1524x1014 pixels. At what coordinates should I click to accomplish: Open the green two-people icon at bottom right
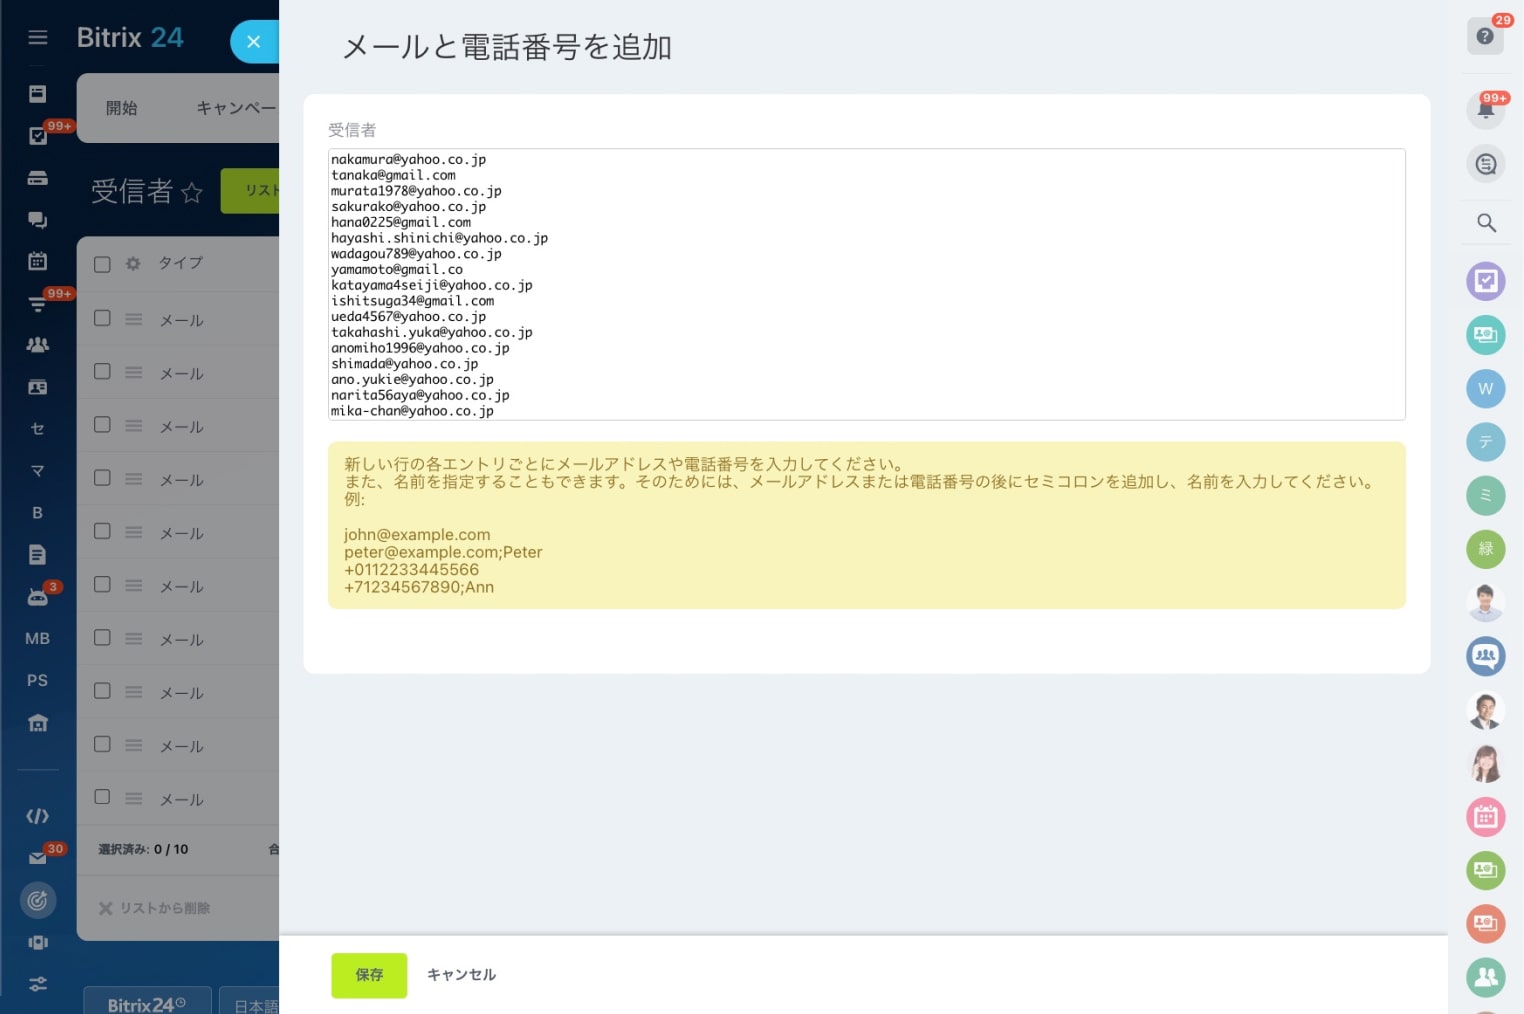[1486, 977]
